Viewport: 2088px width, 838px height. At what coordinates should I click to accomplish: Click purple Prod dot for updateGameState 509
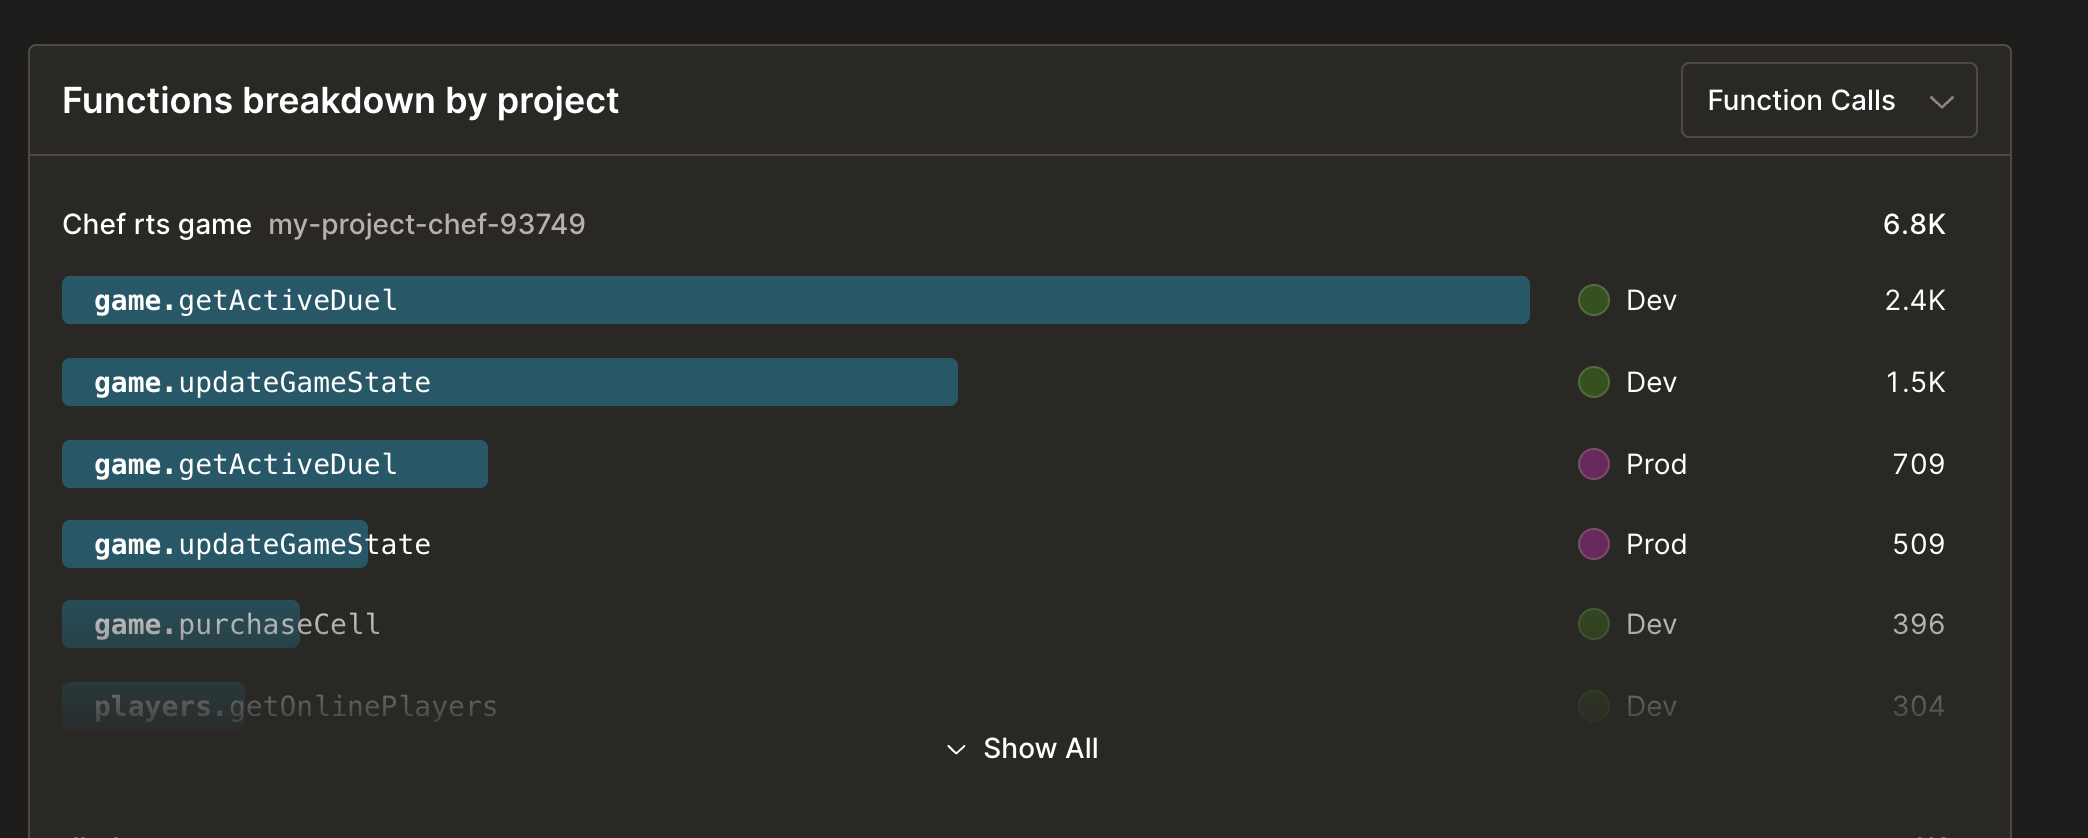1593,544
